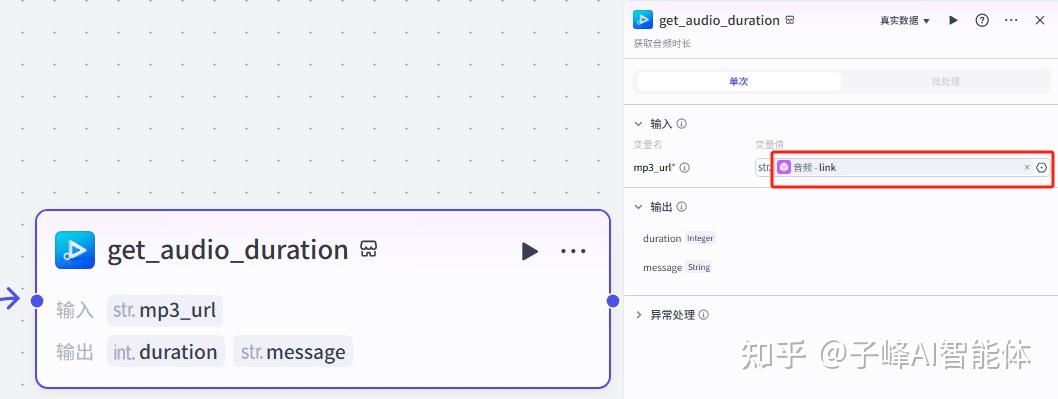Show info tooltip for mp3_url variable

pyautogui.click(x=684, y=168)
